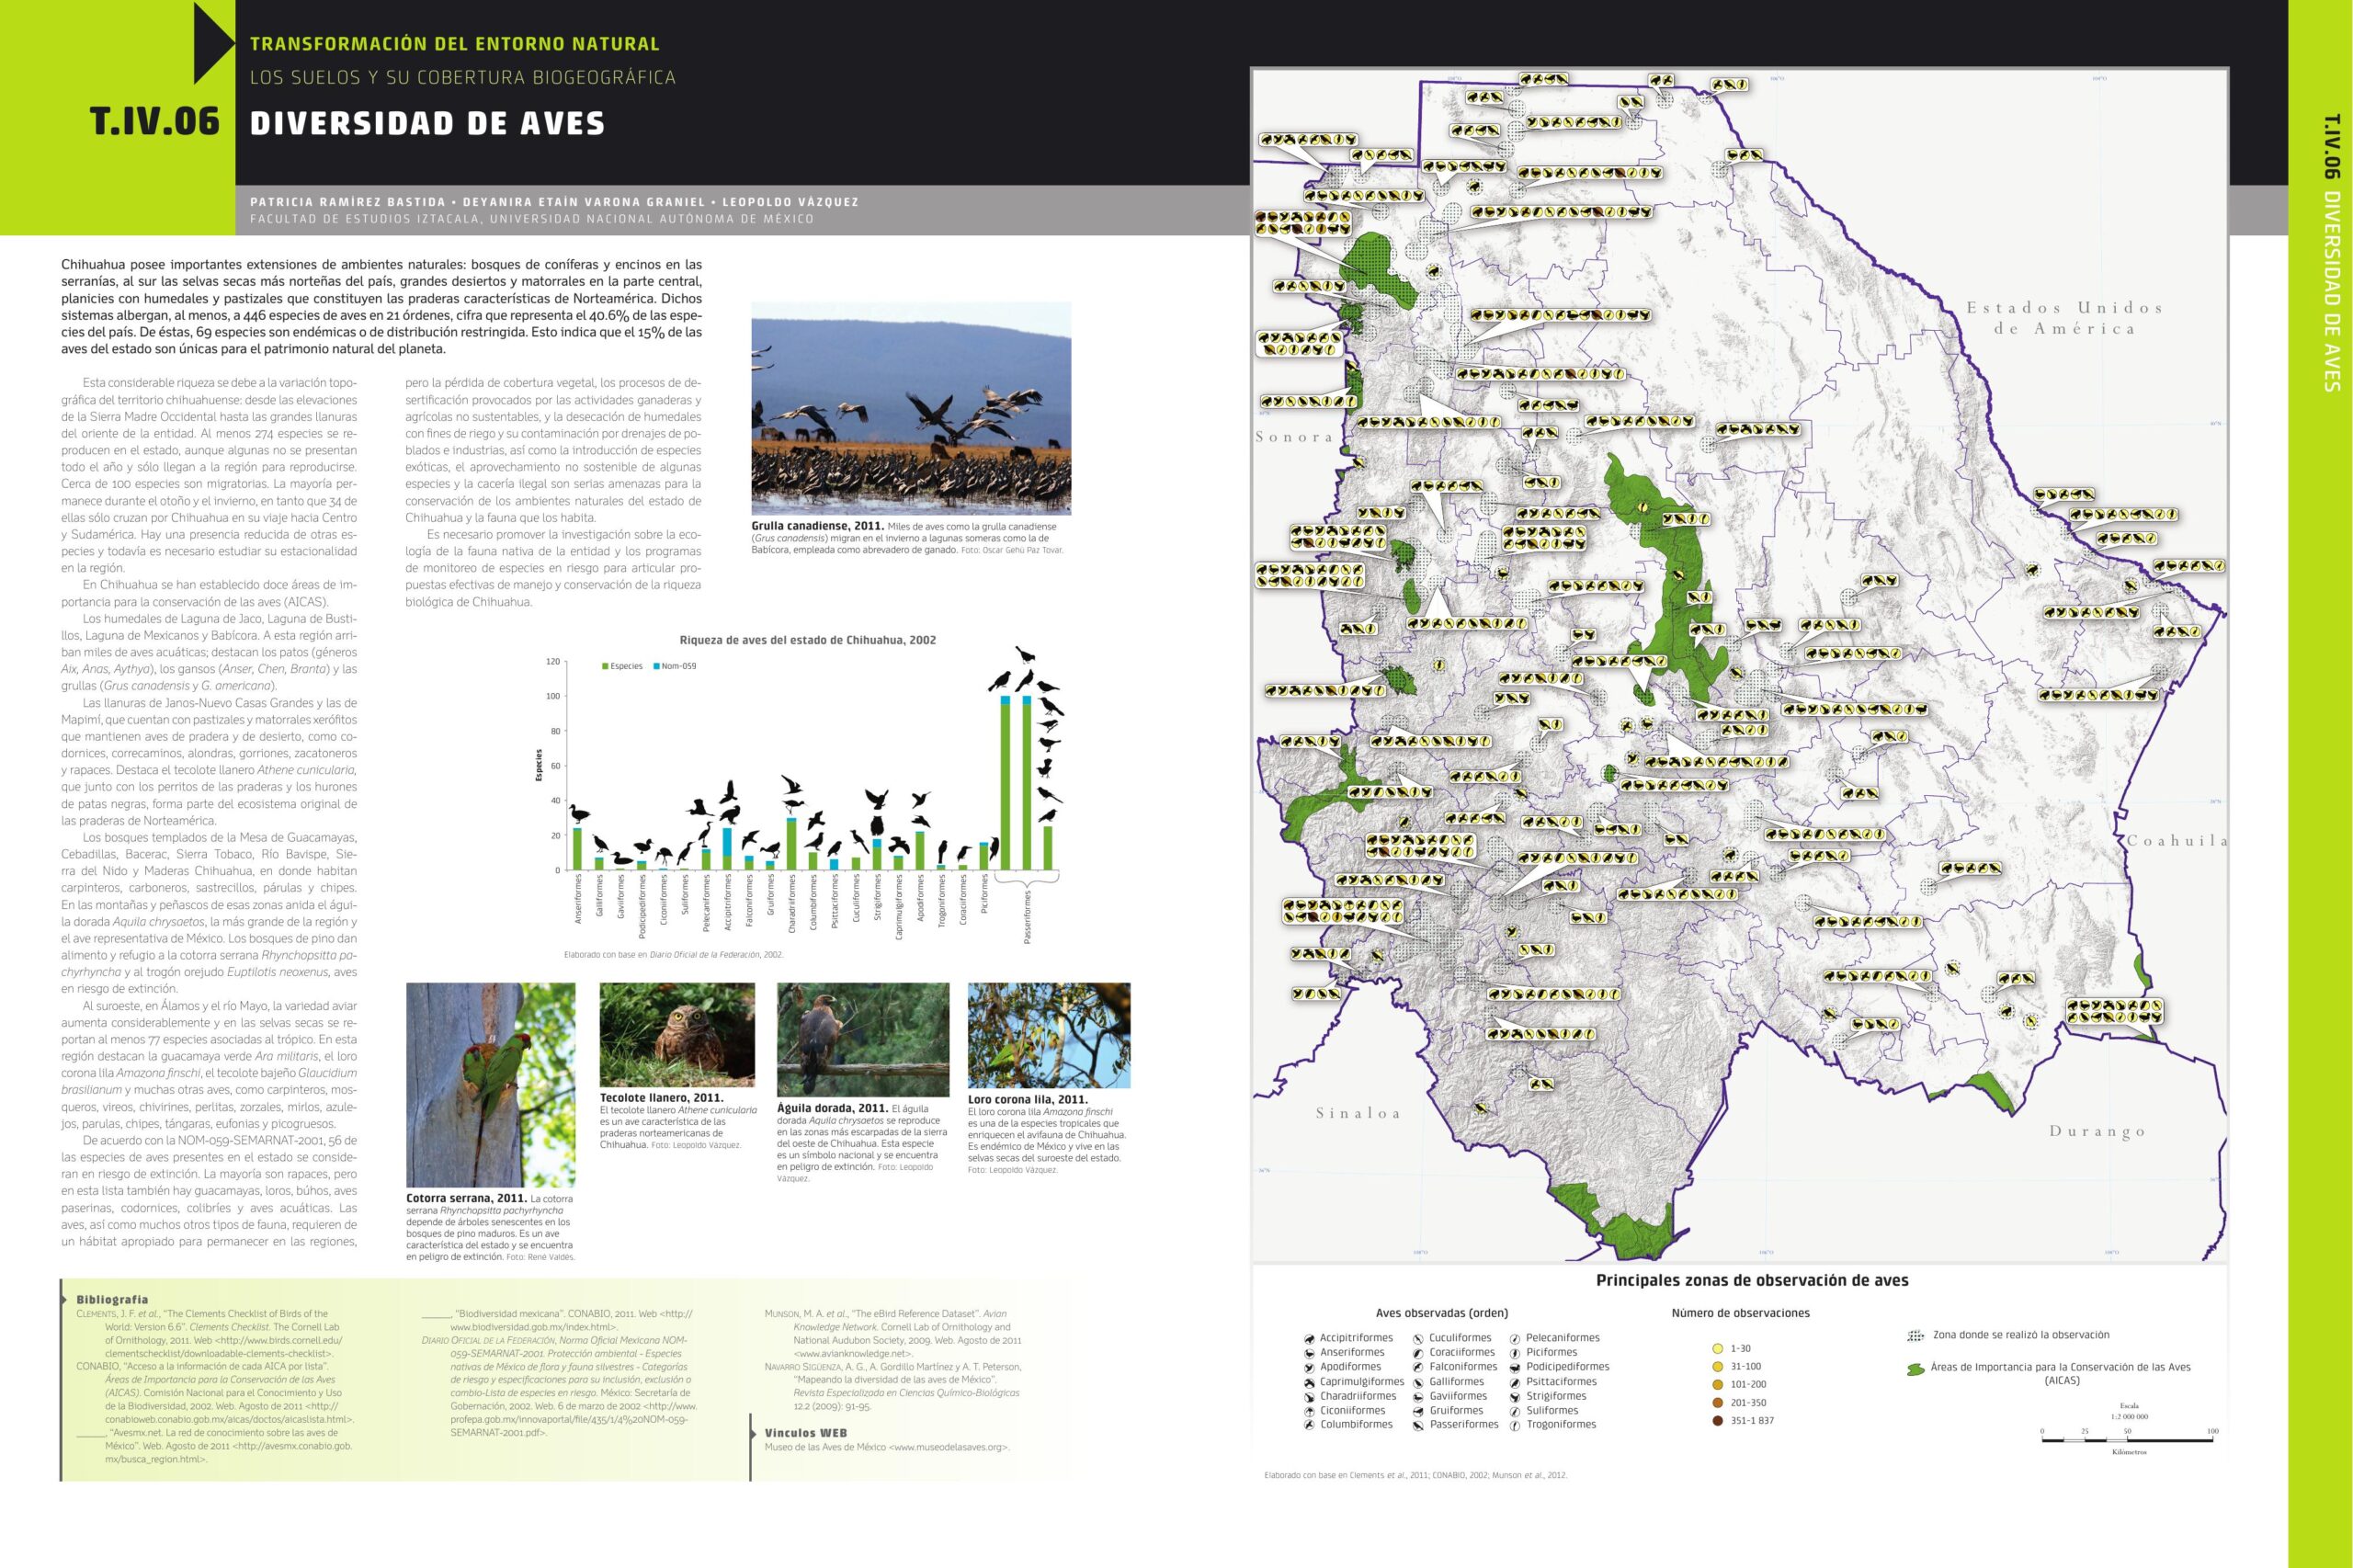This screenshot has height=1568, width=2353.
Task: Click the Podicipediformes legend icon
Action: (x=1516, y=1367)
